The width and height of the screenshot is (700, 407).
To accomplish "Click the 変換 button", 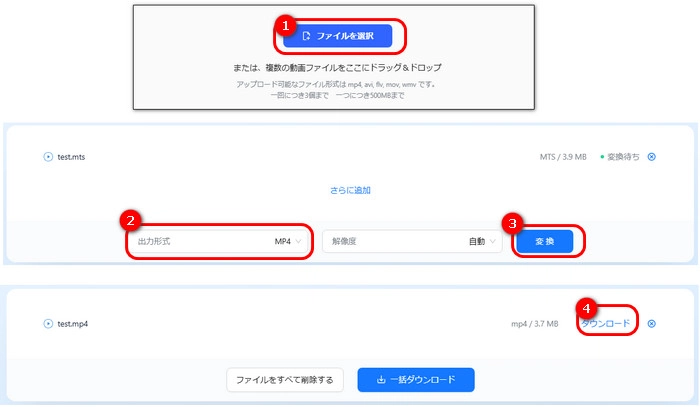I will tap(545, 241).
